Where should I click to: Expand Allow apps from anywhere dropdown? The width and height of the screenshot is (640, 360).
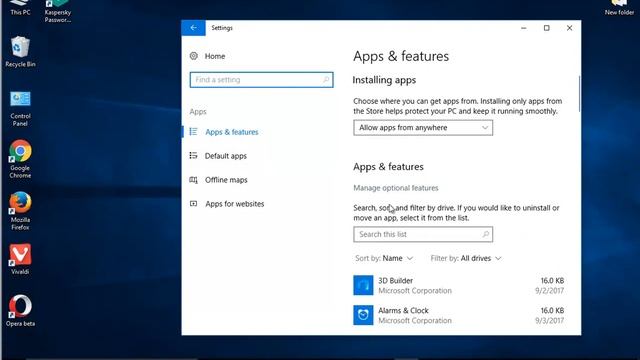423,128
